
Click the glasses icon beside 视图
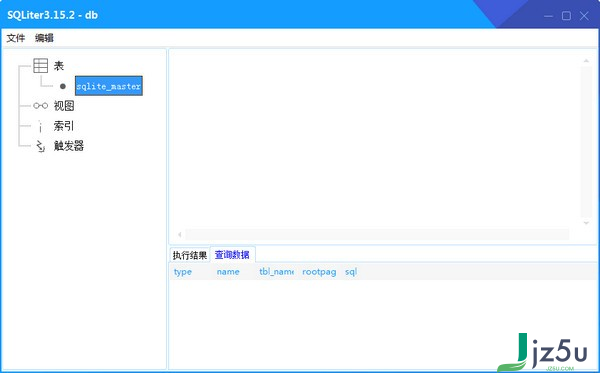(x=41, y=106)
